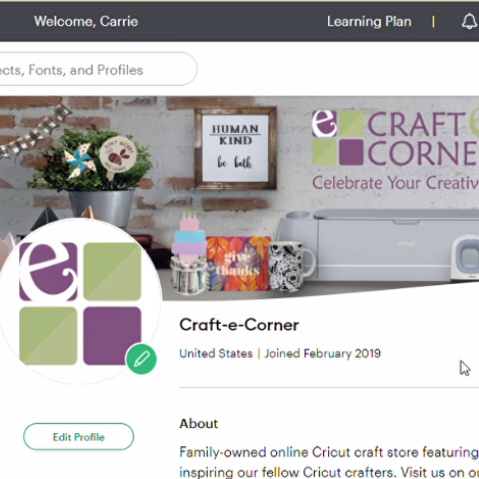Click the Edit Profile button

[x=79, y=437]
